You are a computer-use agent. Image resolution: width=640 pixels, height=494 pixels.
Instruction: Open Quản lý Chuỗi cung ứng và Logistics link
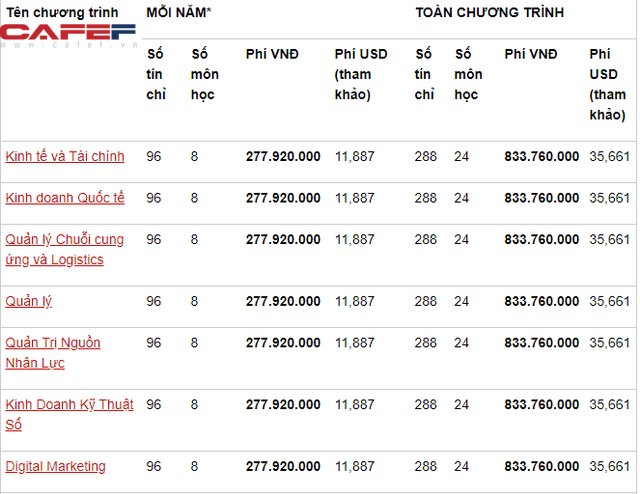click(64, 249)
